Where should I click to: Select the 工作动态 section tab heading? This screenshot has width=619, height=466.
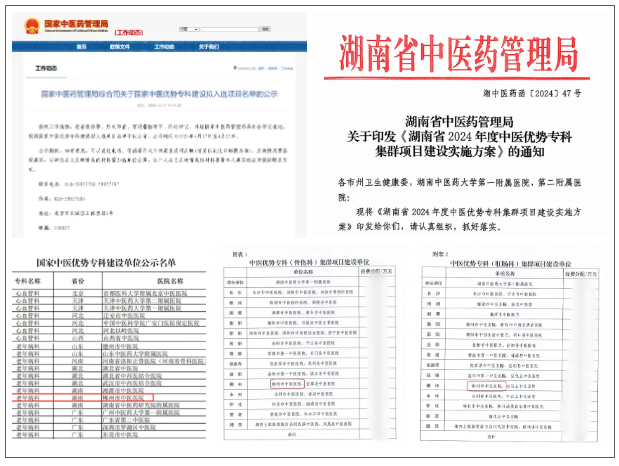click(x=46, y=68)
